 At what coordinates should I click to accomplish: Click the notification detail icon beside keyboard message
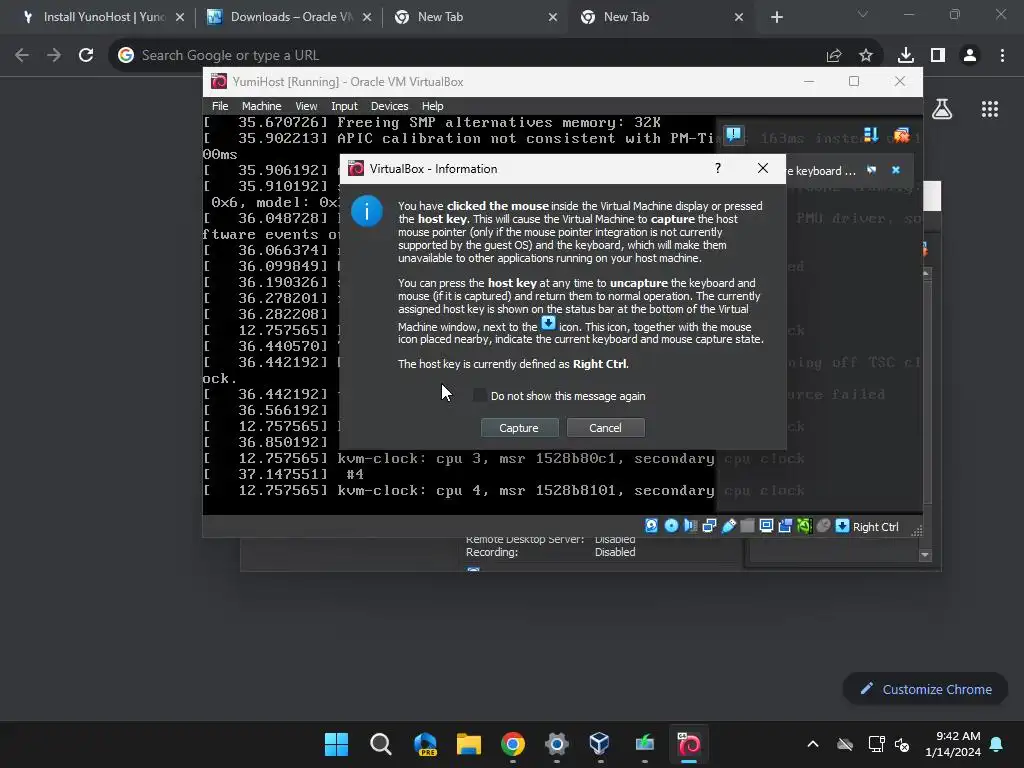pos(871,170)
